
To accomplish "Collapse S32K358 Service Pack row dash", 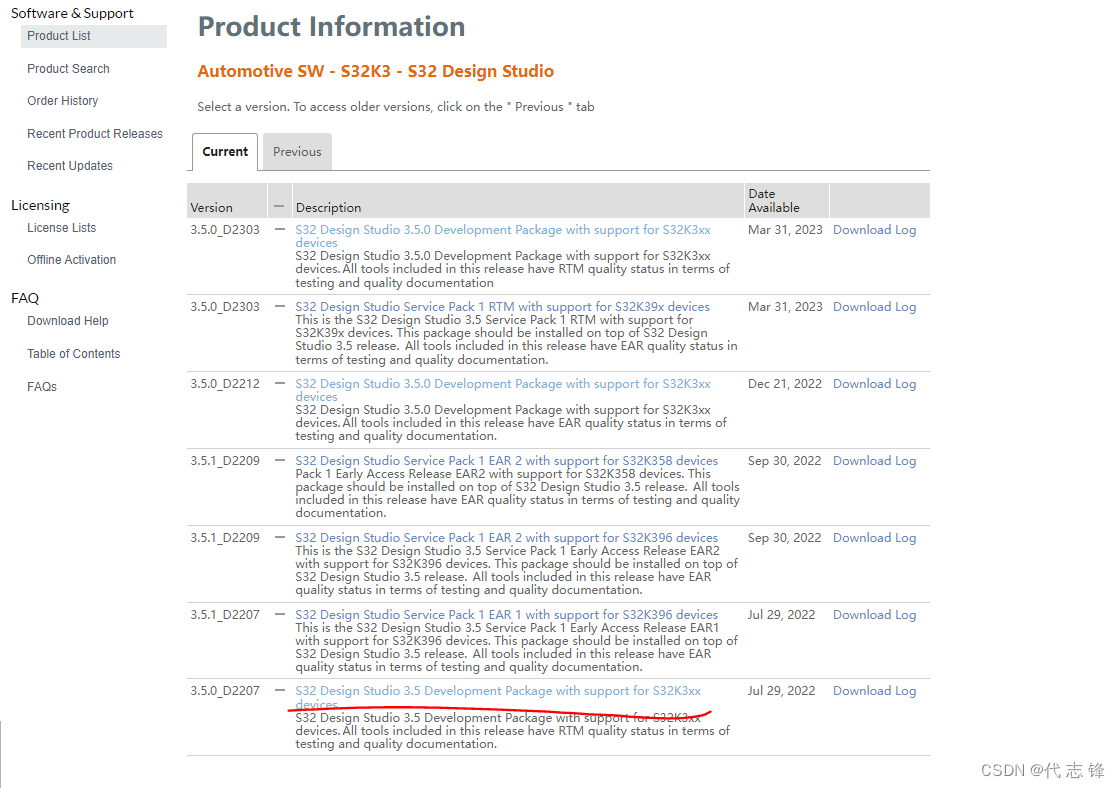I will 279,461.
